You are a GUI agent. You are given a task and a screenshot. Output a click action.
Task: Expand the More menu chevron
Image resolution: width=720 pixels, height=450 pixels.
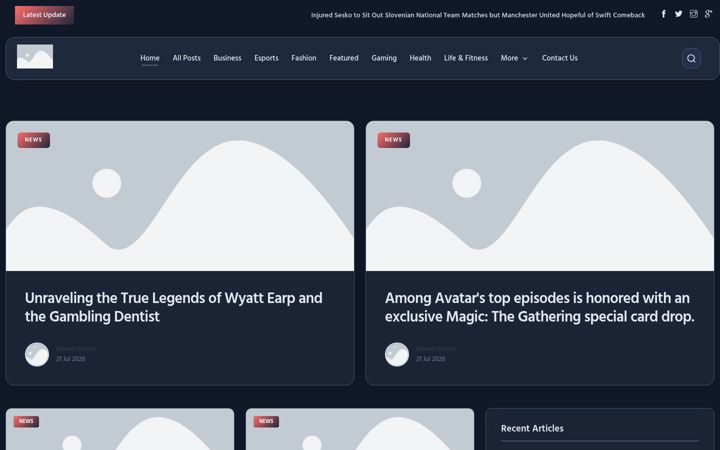point(525,58)
